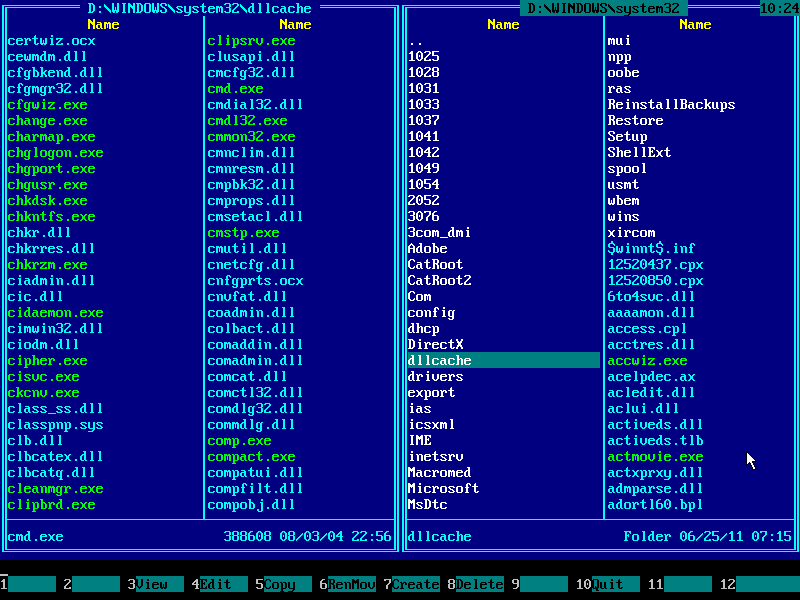This screenshot has width=800, height=600.
Task: Select the 6to4svc.dll file
Action: (x=652, y=296)
